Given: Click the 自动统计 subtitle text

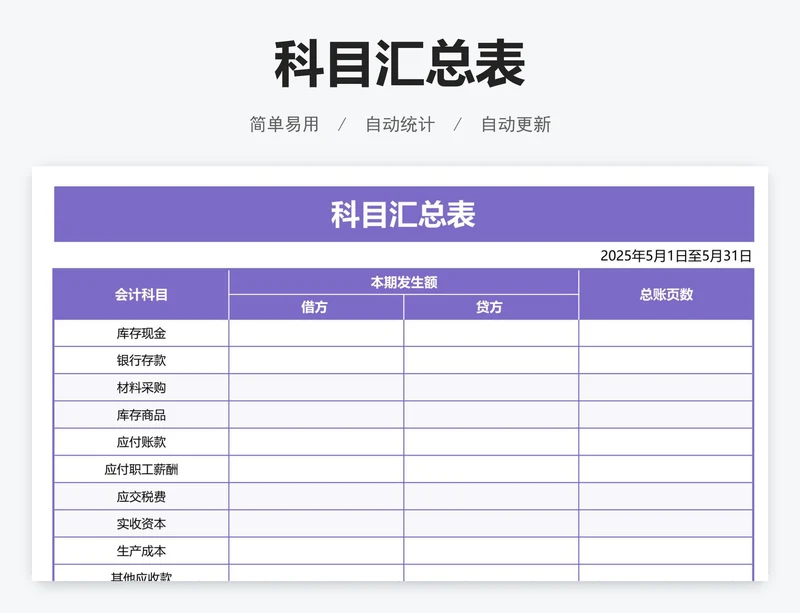Looking at the screenshot, I should click(x=400, y=125).
